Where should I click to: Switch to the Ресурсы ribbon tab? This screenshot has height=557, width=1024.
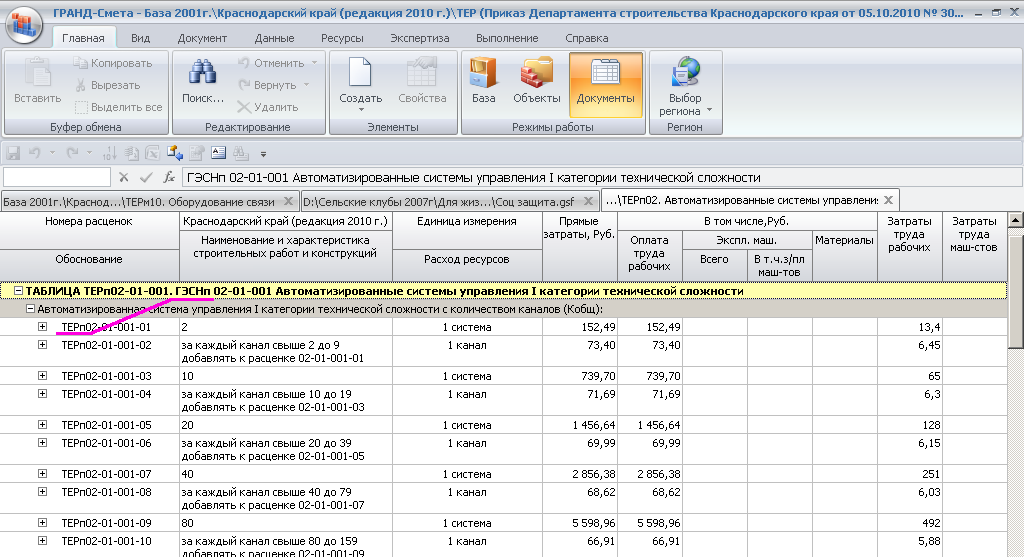pos(342,38)
